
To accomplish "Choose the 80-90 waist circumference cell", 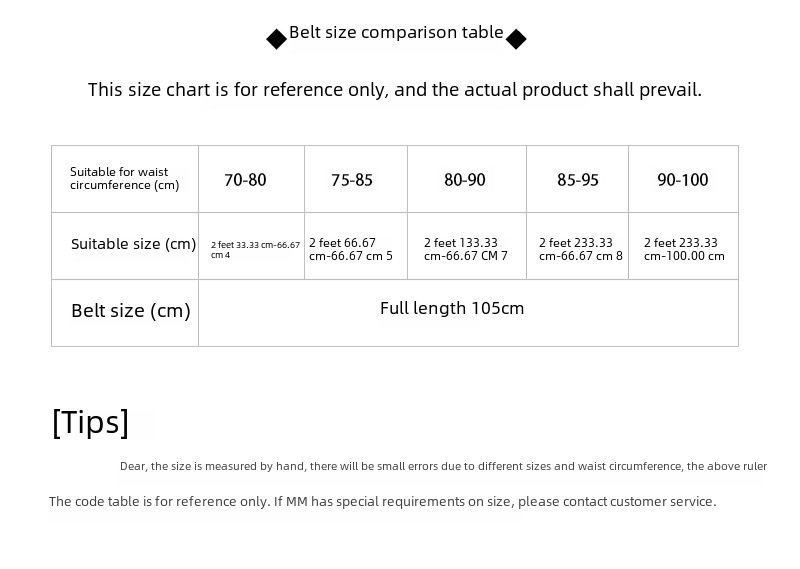I will click(465, 180).
